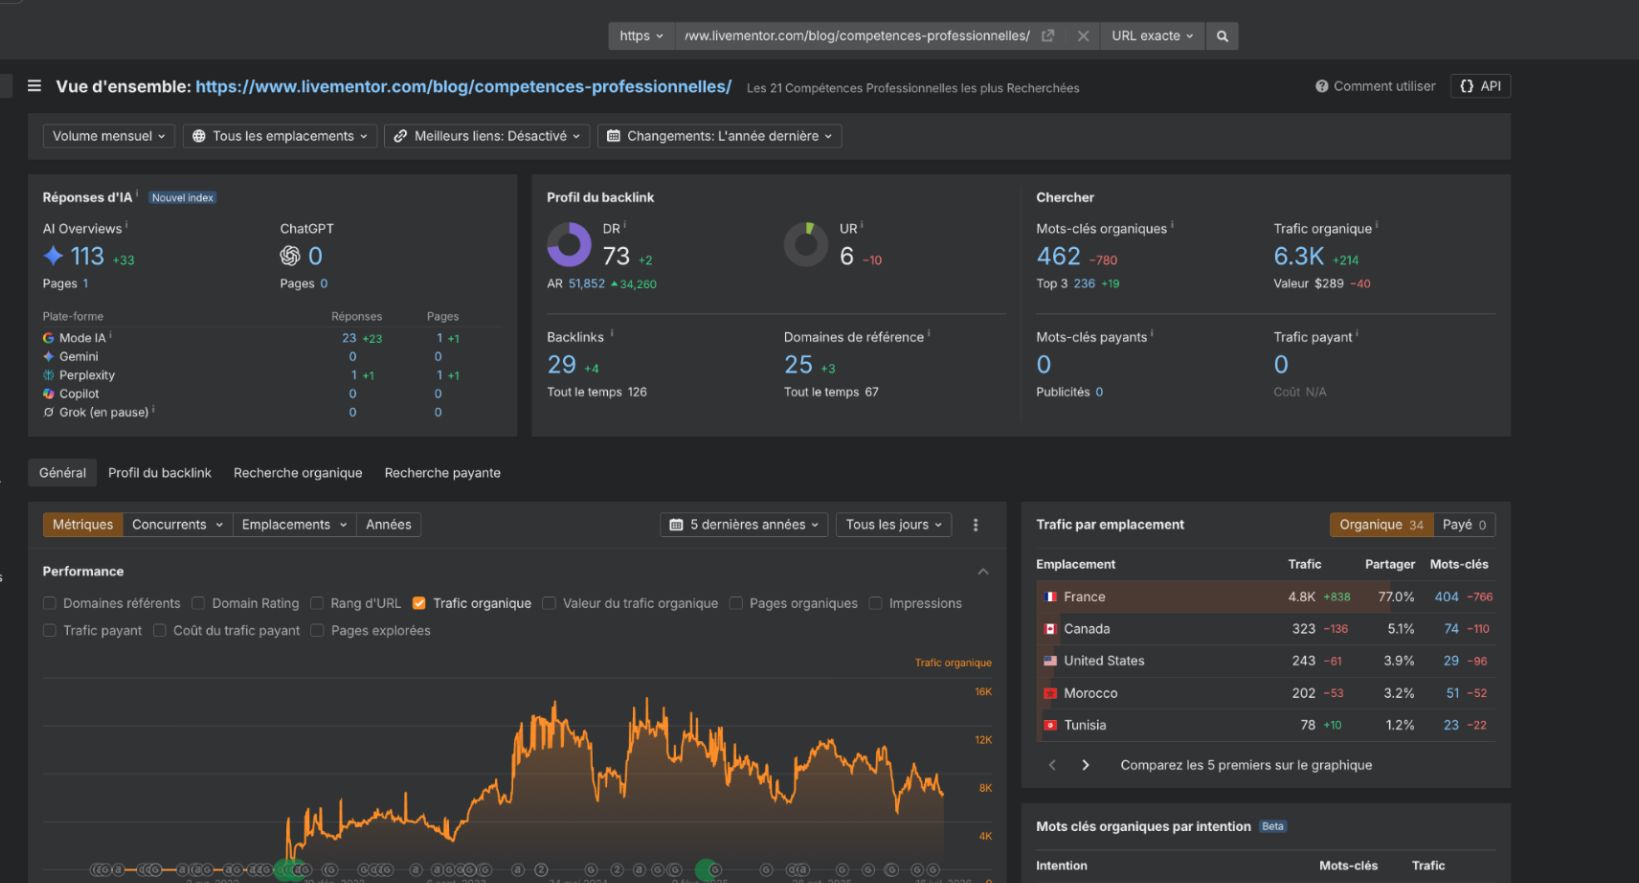1639x883 pixels.
Task: Click the ChatGPT logo icon
Action: (290, 256)
